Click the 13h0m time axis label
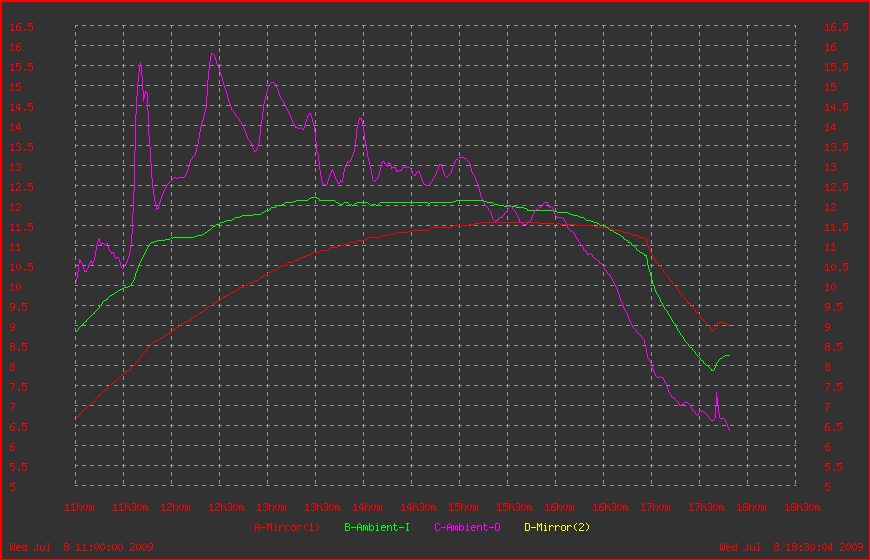 [271, 507]
